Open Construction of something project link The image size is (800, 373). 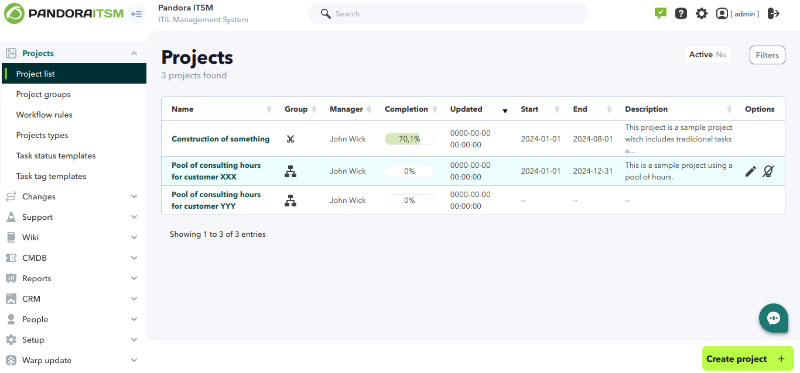tap(220, 139)
